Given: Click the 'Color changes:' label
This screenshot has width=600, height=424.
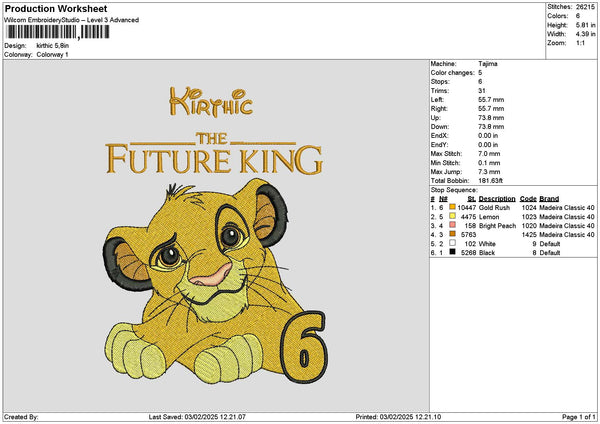Looking at the screenshot, I should click(x=451, y=73).
